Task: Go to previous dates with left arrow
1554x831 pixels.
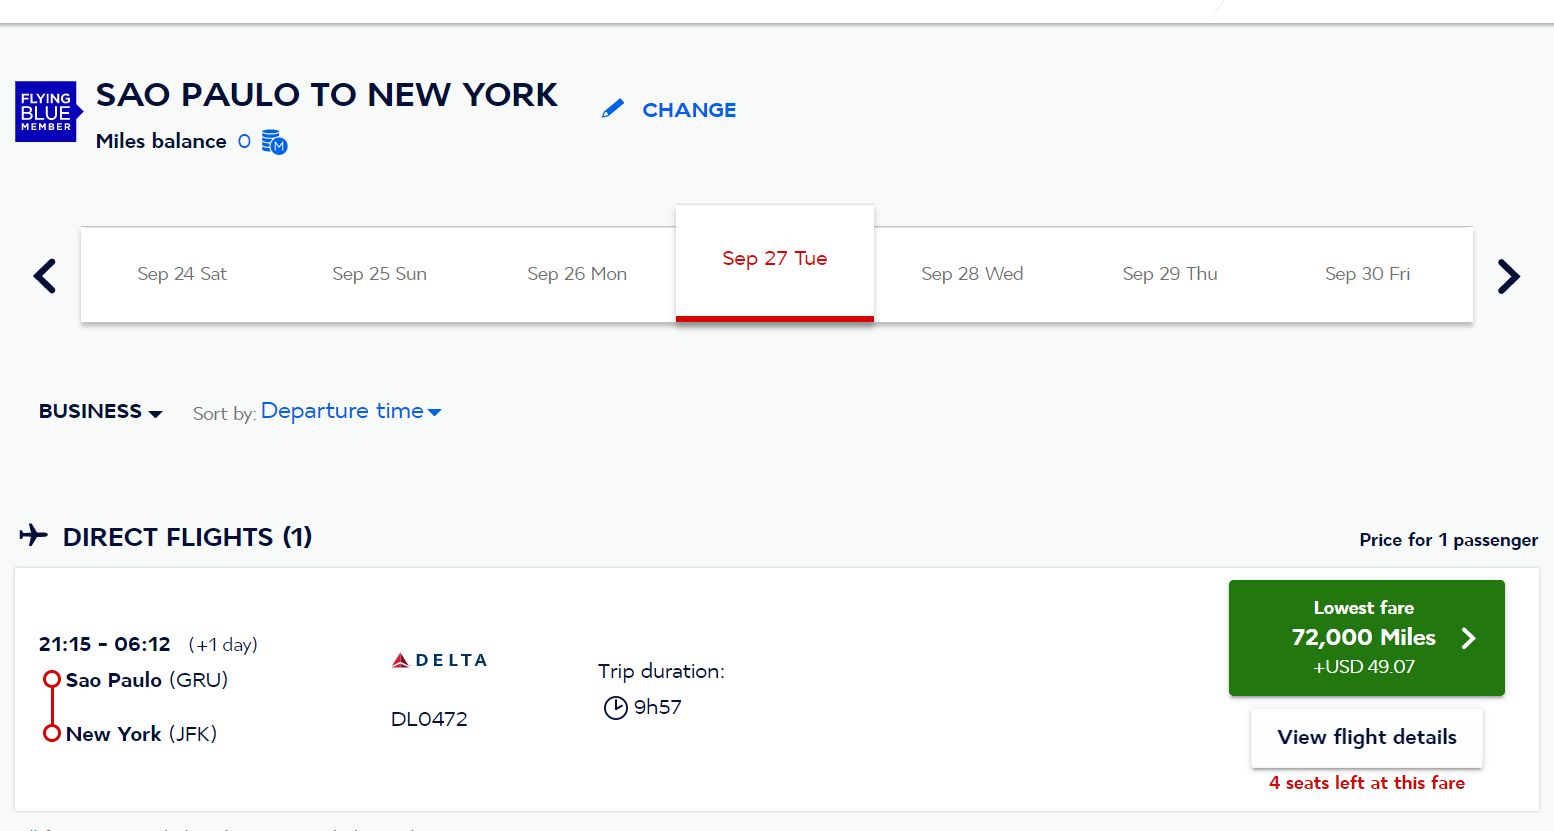Action: pos(45,275)
